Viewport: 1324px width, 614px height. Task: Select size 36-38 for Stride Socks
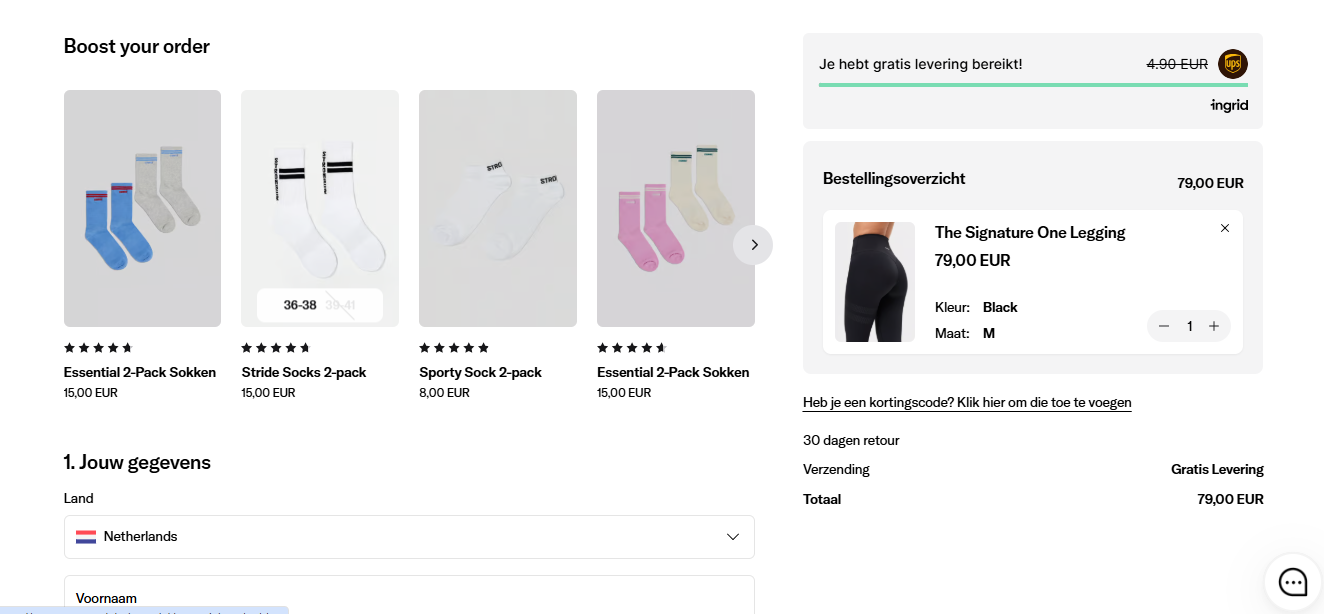pyautogui.click(x=300, y=305)
